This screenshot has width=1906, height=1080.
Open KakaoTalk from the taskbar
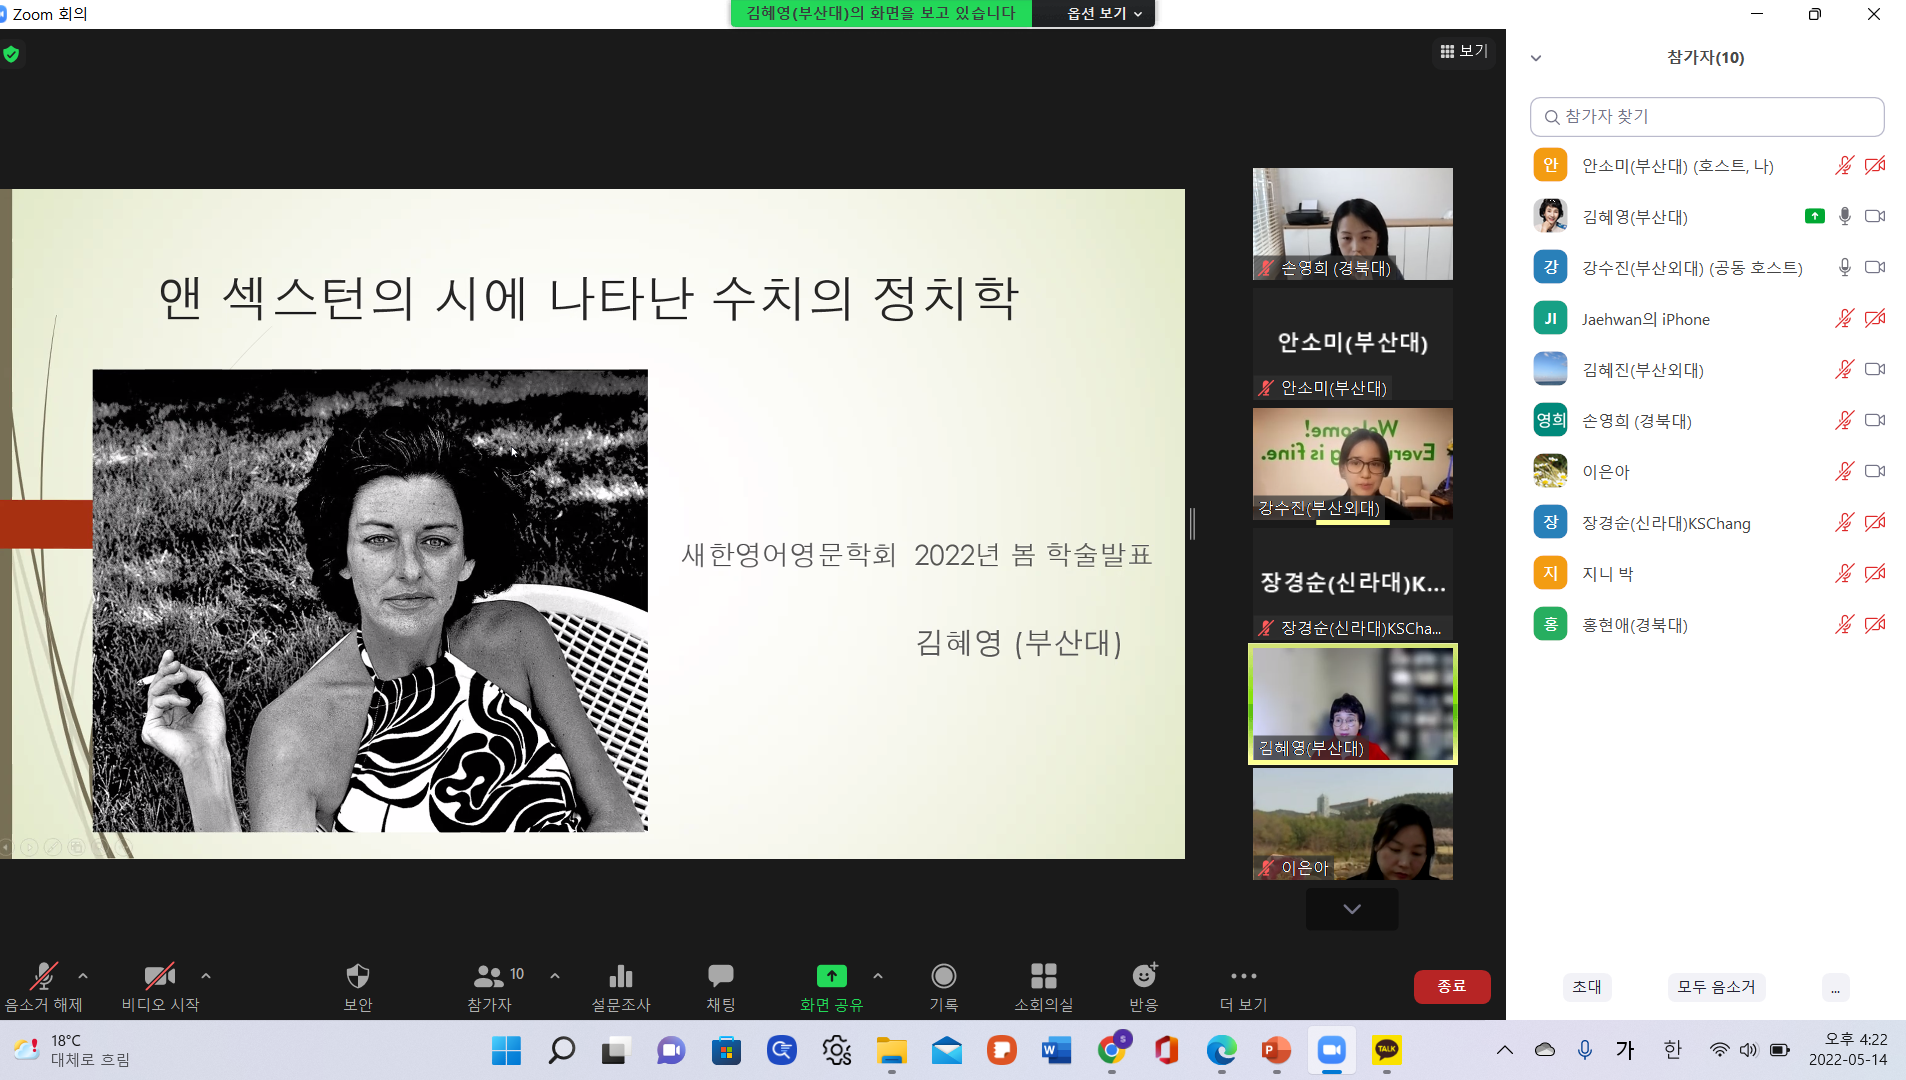coord(1386,1050)
